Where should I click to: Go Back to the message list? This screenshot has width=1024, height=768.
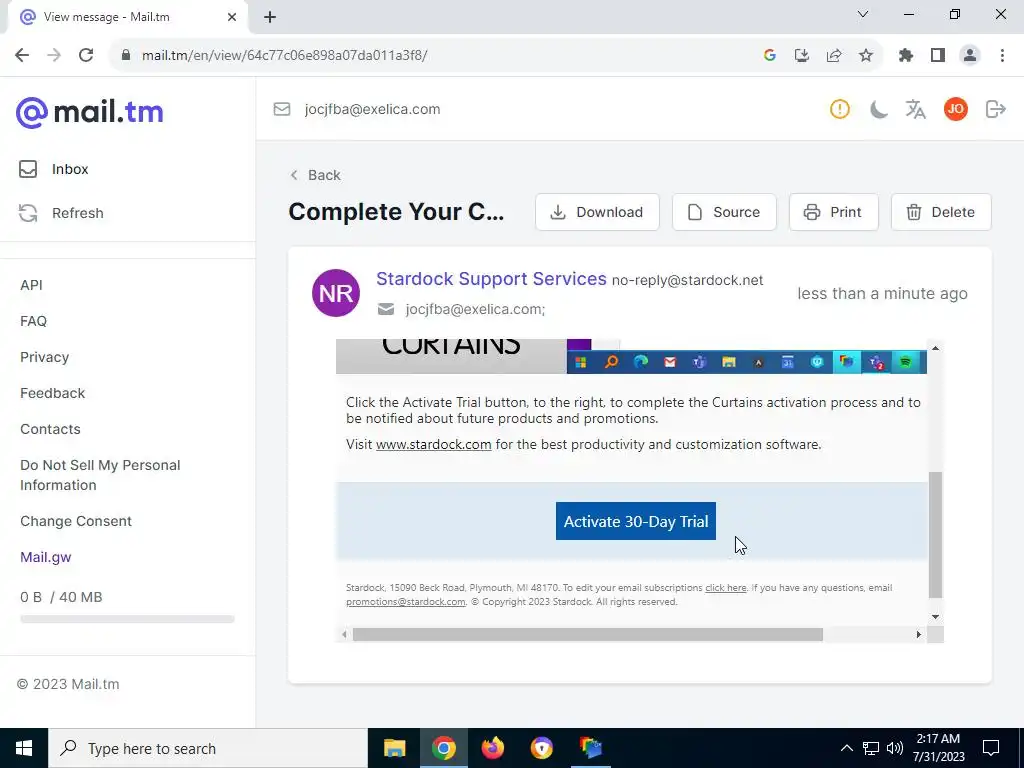[315, 175]
